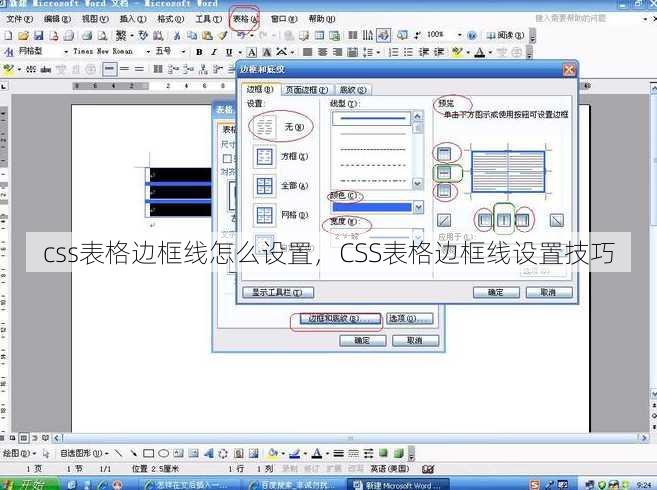Click the 显示工具栏(T) button
The height and width of the screenshot is (490, 657).
278,292
